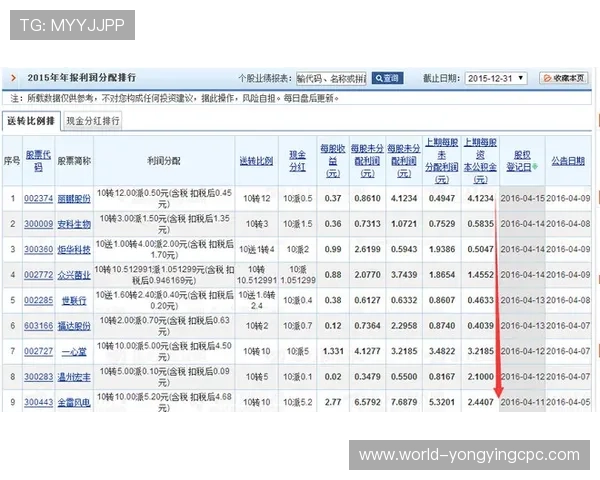Open stock code link 300360
Viewport: 600px width, 480px height.
pyautogui.click(x=38, y=250)
